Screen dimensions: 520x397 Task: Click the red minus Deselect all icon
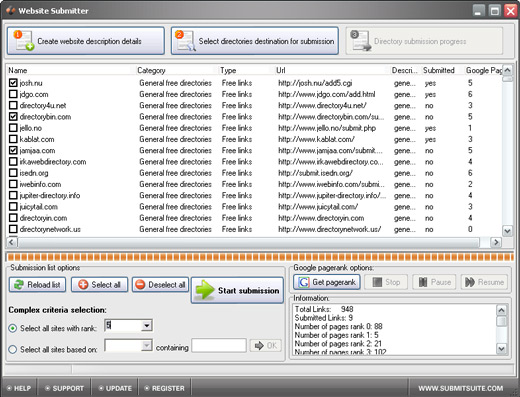pyautogui.click(x=140, y=285)
